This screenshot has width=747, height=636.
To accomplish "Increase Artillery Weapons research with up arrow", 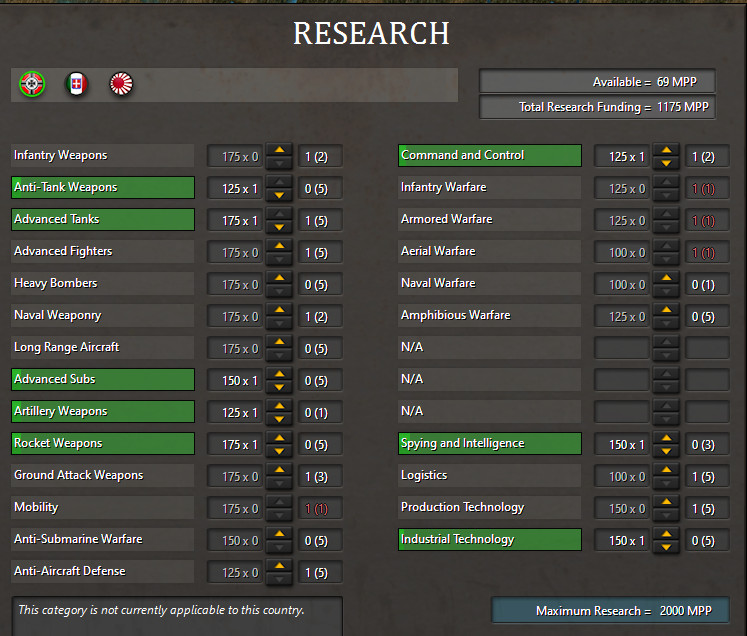I will [280, 405].
